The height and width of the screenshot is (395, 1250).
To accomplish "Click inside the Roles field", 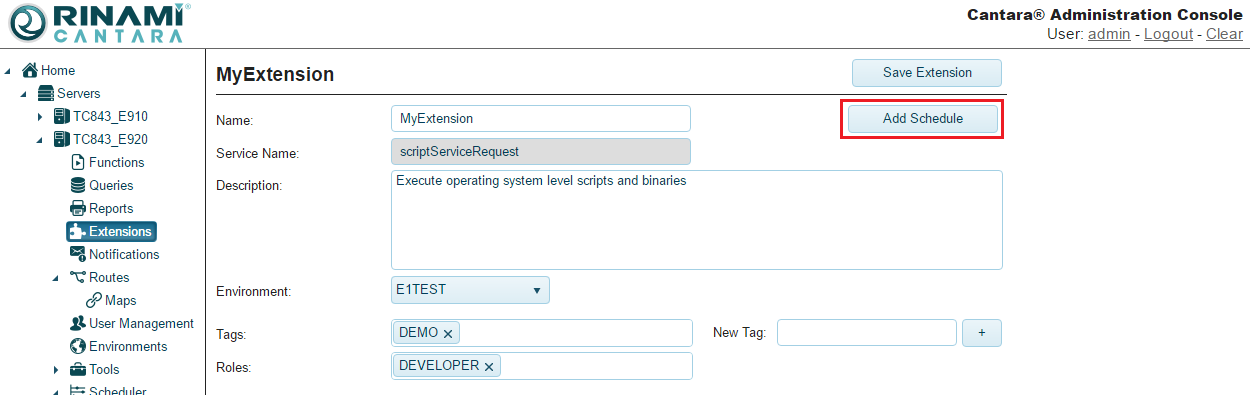I will click(x=542, y=366).
